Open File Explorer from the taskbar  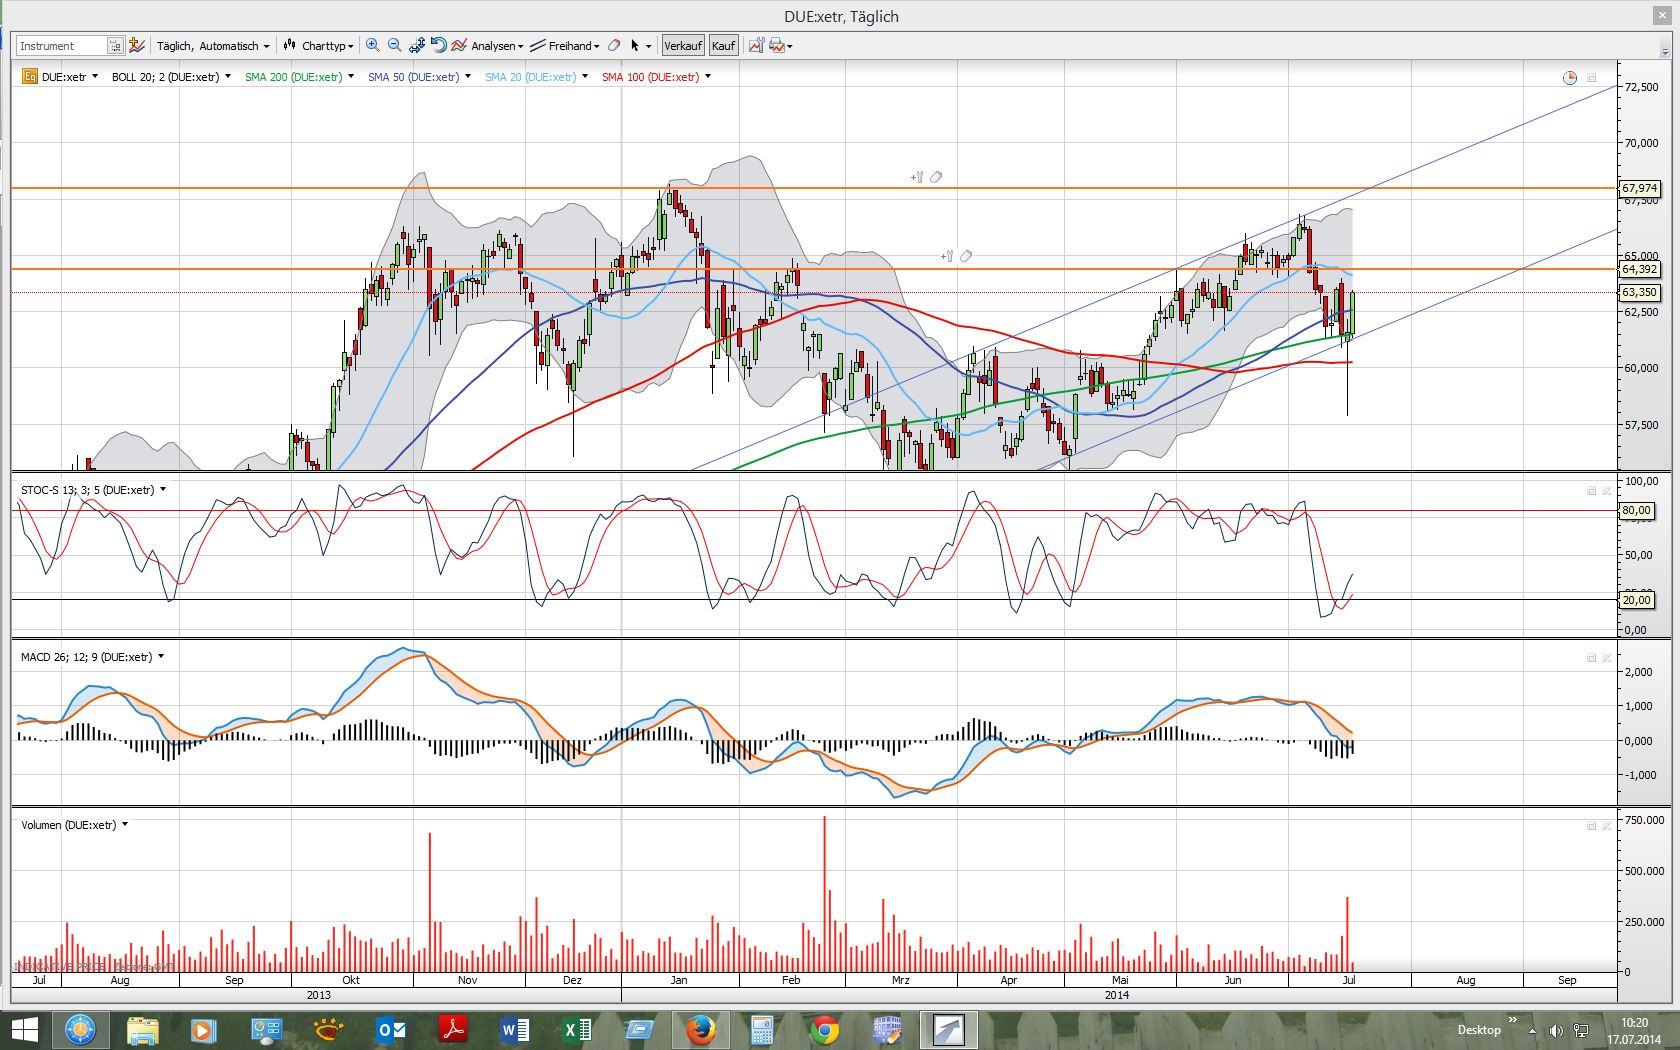pos(142,1030)
